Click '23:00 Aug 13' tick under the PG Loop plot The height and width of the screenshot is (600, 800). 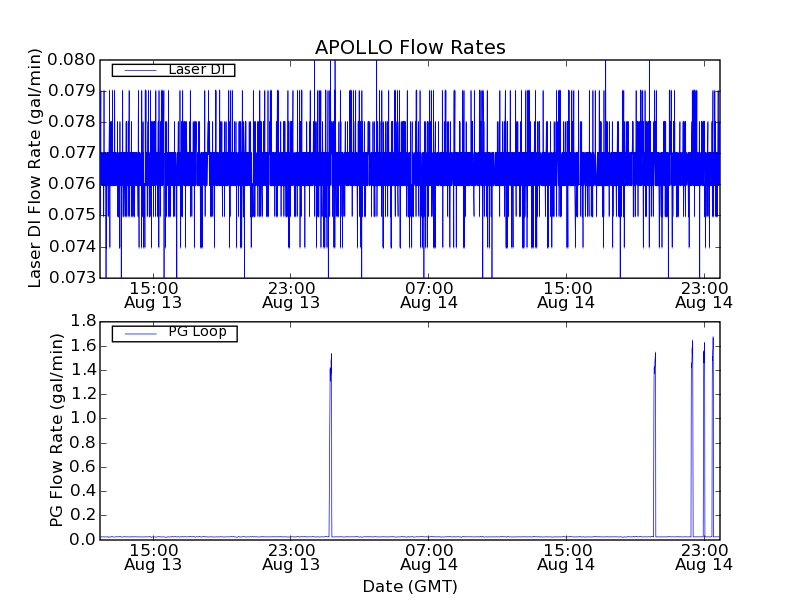click(x=291, y=556)
